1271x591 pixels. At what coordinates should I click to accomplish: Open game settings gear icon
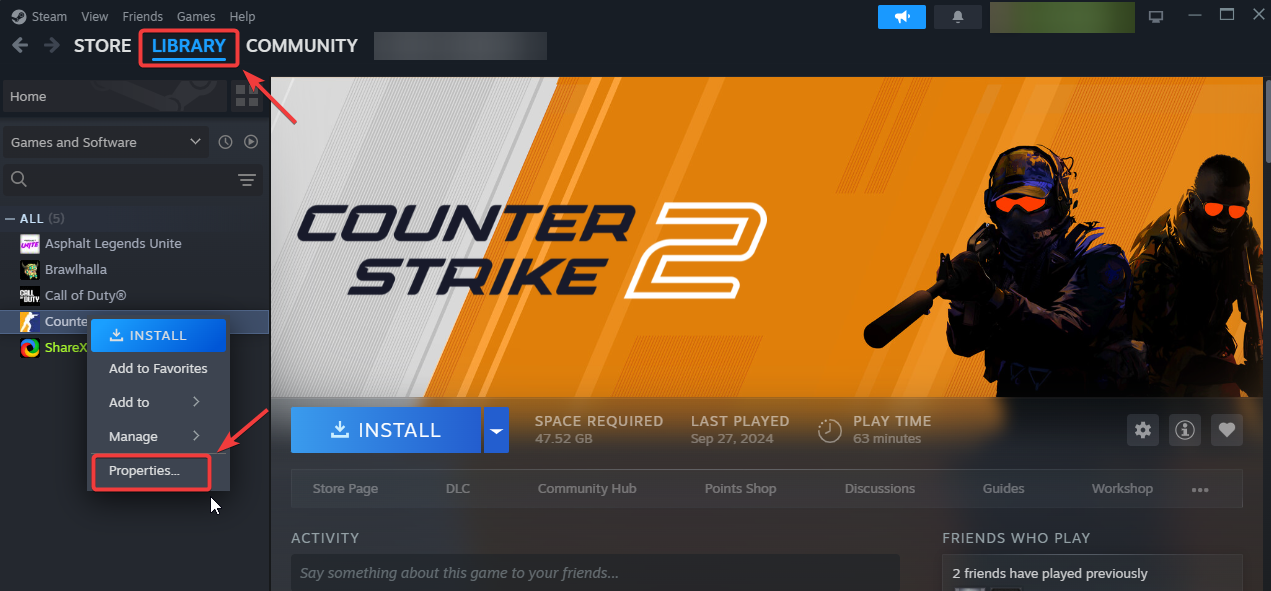[x=1143, y=430]
